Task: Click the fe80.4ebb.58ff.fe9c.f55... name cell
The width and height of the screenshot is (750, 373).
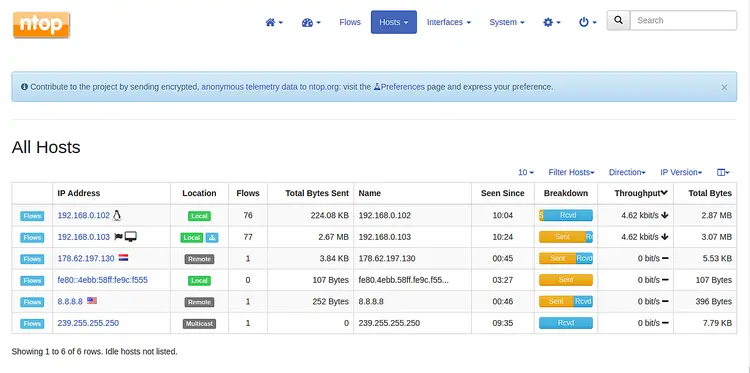Action: pos(404,280)
